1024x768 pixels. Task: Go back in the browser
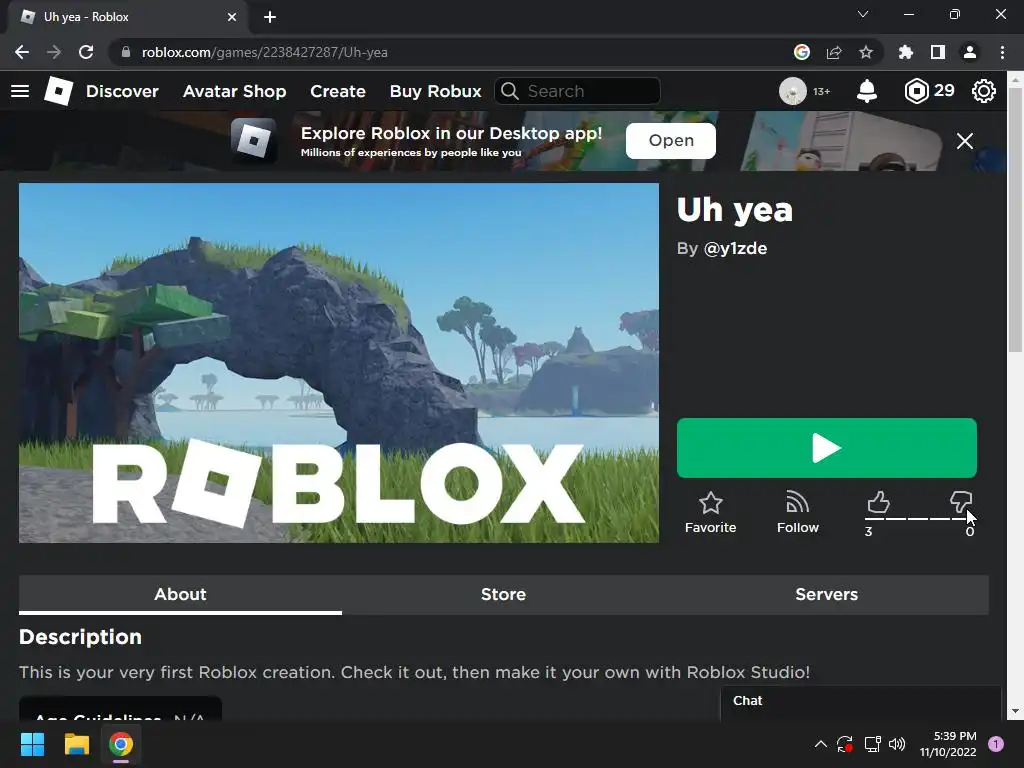pyautogui.click(x=22, y=52)
